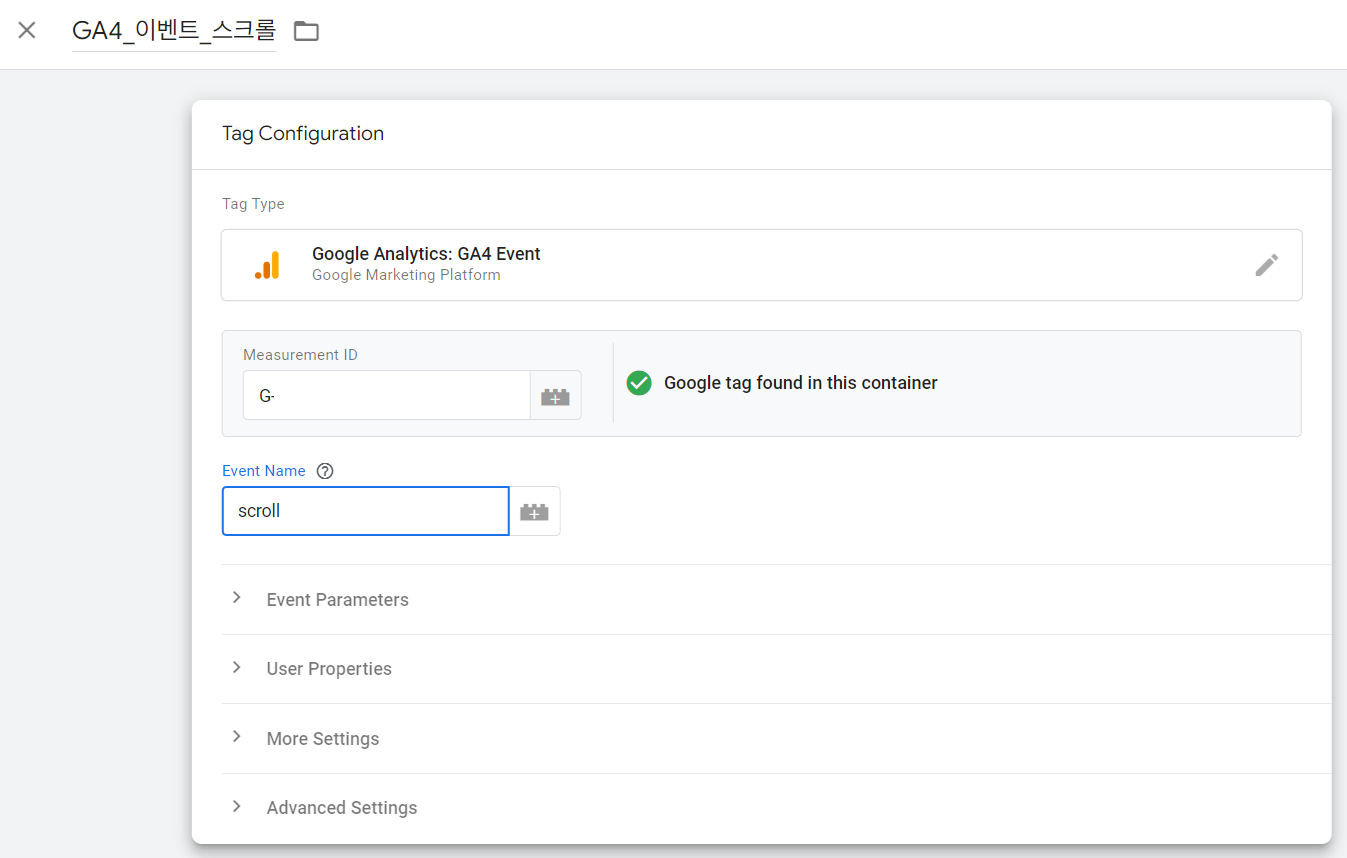Click the pencil icon to edit tag type
Screen dimensions: 1347x858
pyautogui.click(x=1267, y=265)
